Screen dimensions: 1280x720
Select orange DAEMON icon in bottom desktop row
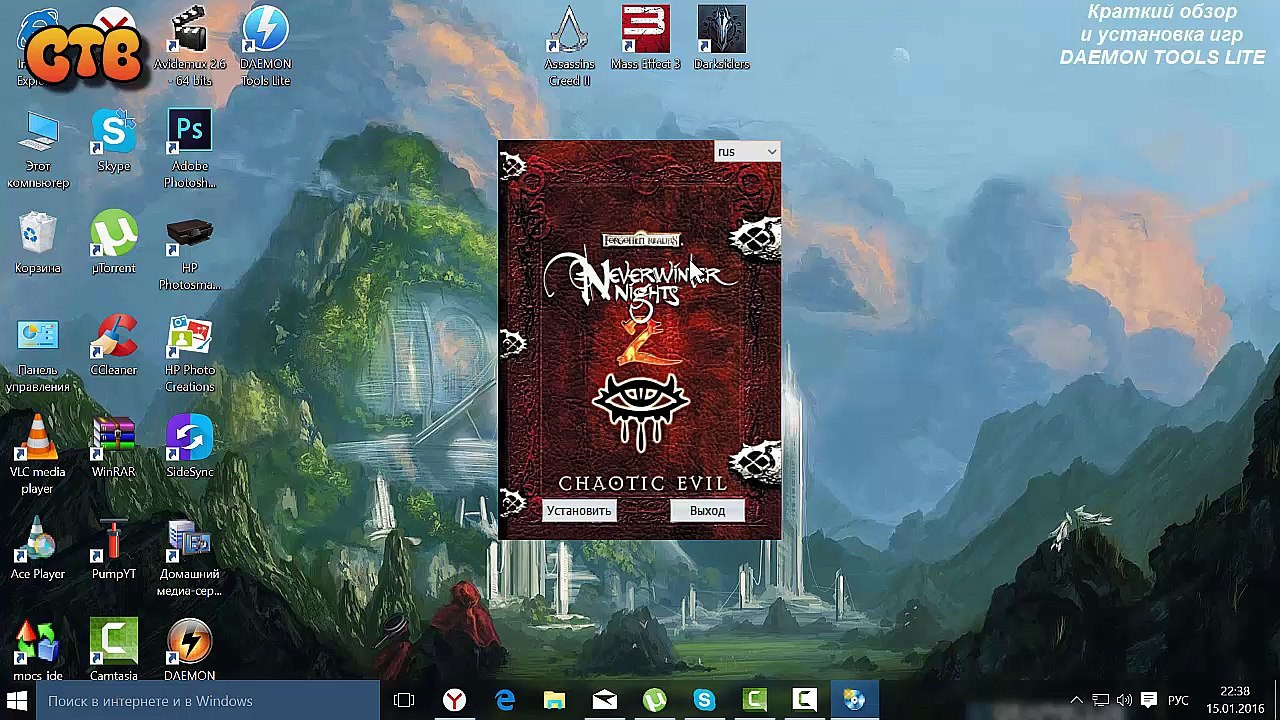coord(190,650)
